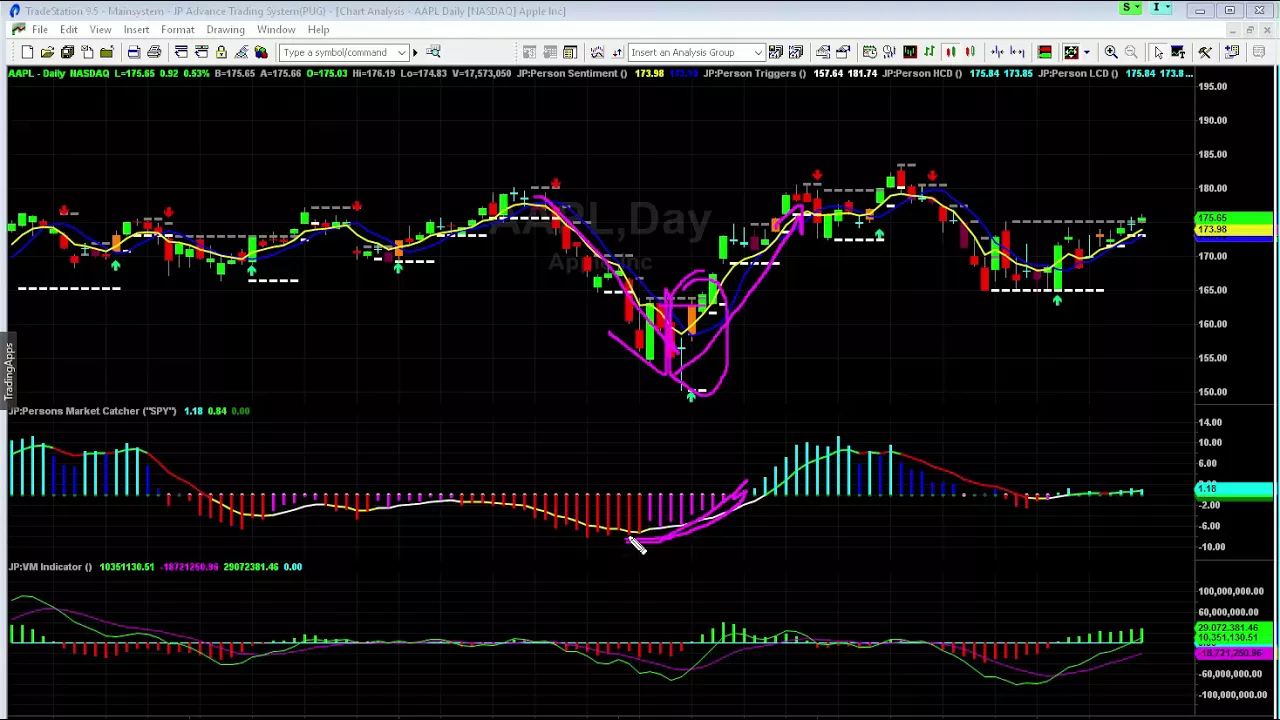Click the zoom in magnifier icon

pos(1111,52)
